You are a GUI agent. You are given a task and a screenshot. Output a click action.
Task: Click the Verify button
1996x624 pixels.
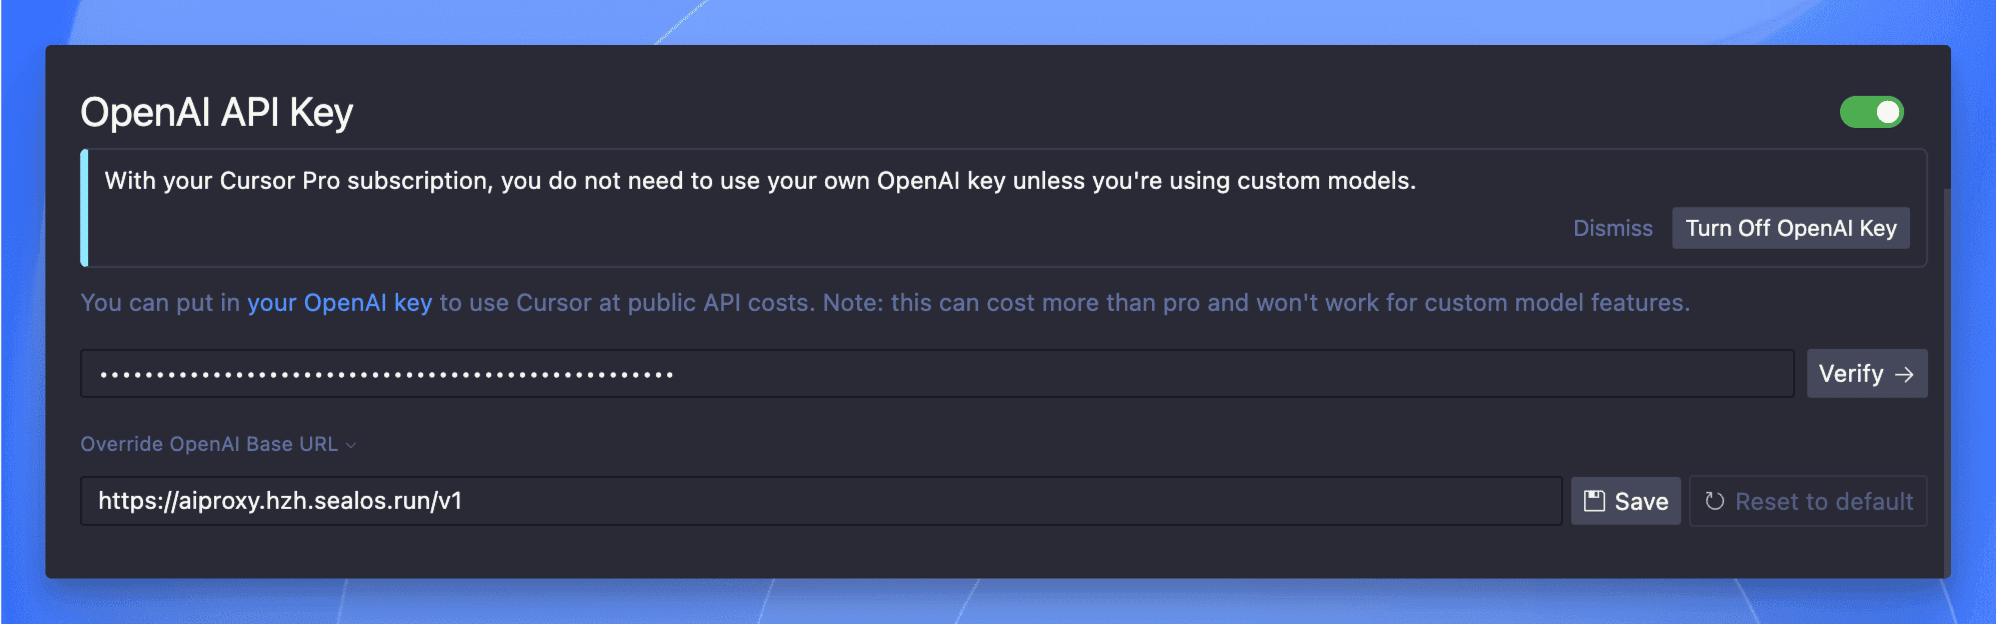pos(1866,374)
